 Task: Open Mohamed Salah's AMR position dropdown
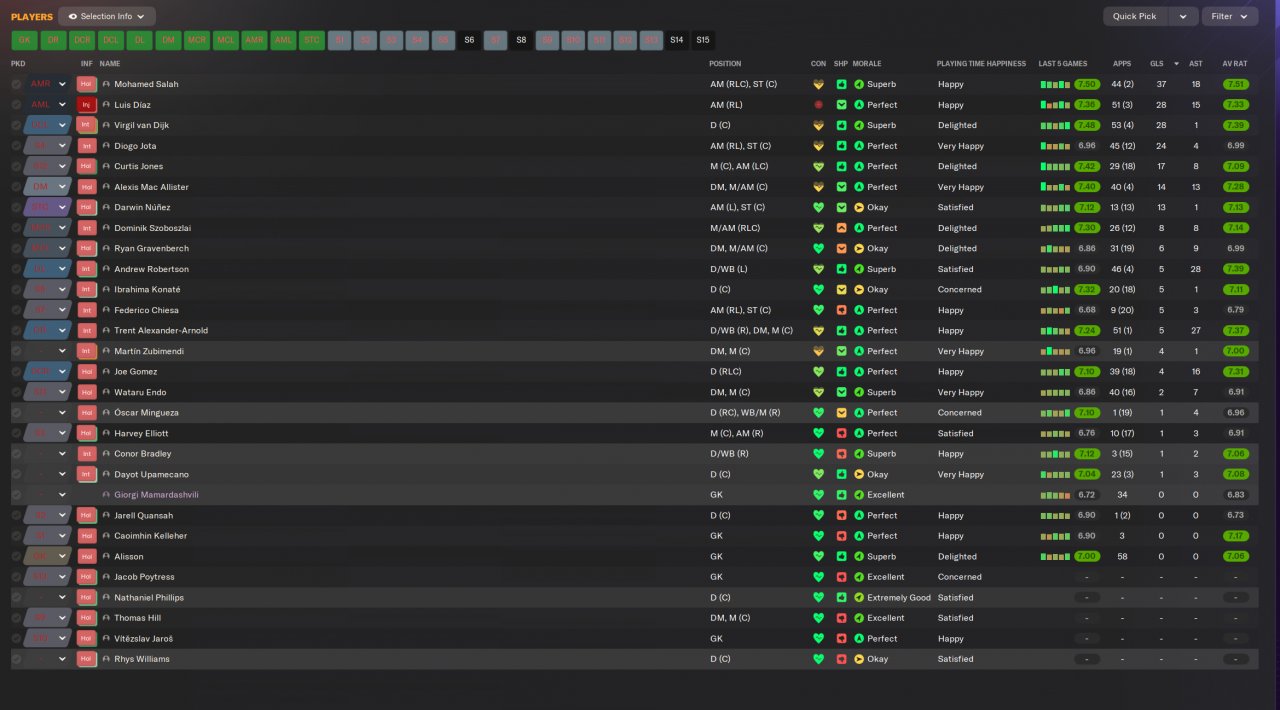[62, 84]
